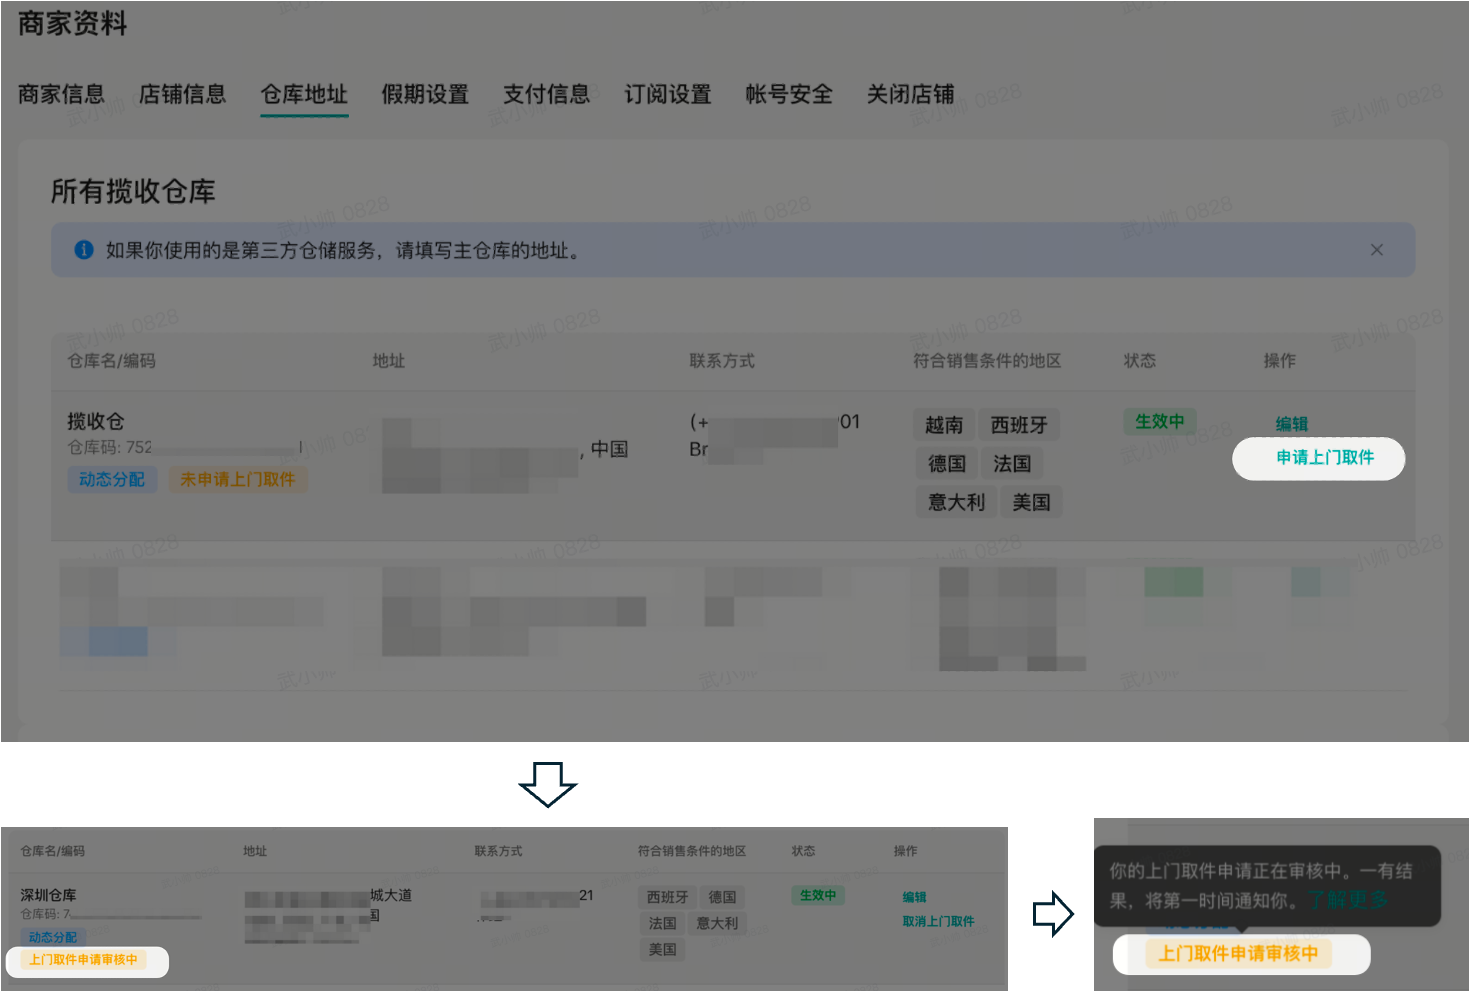Viewport: 1470px width, 992px height.
Task: Open the 支付信息 tab
Action: (546, 94)
